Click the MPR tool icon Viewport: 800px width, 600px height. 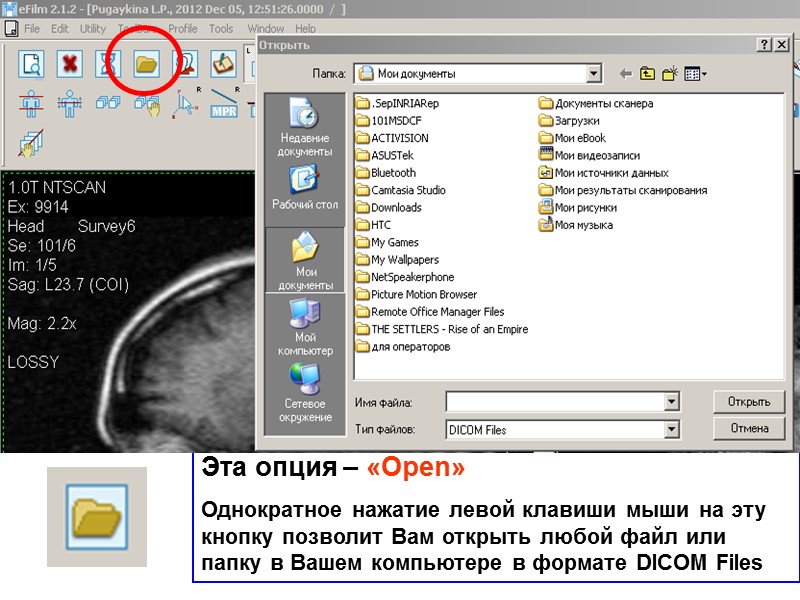tap(224, 104)
